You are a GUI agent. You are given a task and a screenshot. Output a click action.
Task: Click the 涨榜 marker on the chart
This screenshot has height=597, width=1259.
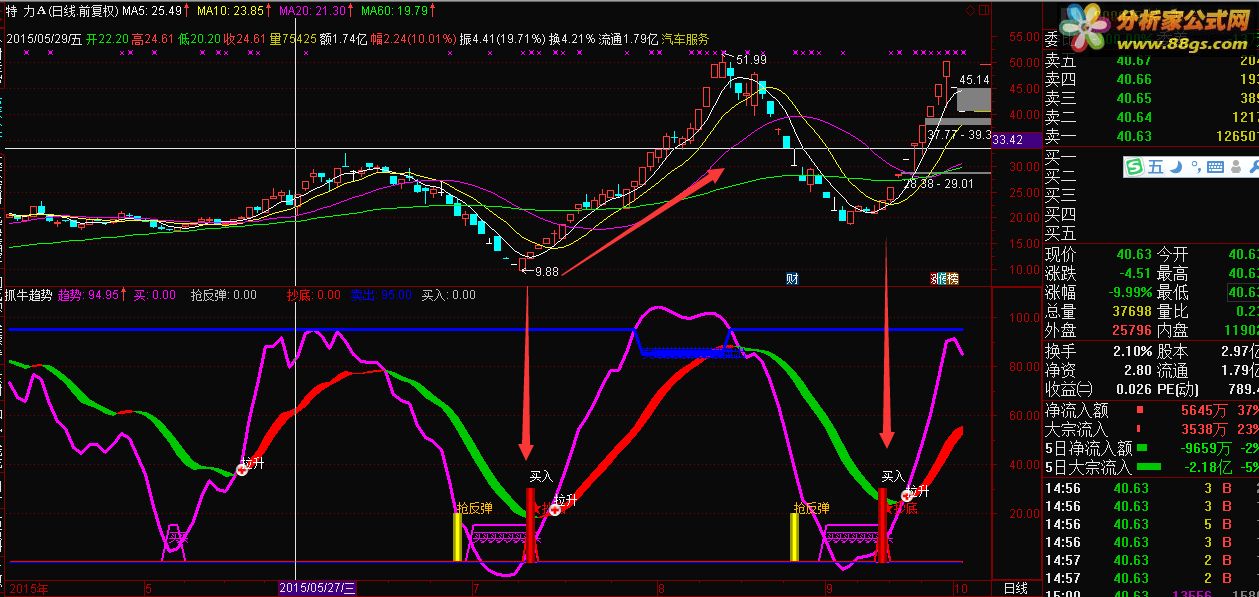[x=944, y=278]
